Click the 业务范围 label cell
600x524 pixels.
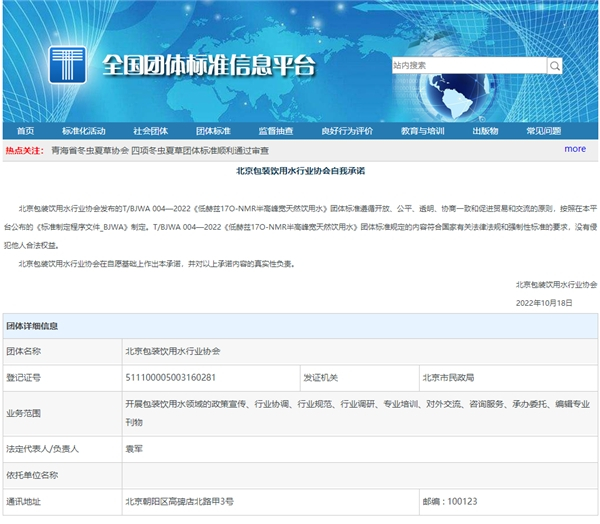click(x=62, y=413)
